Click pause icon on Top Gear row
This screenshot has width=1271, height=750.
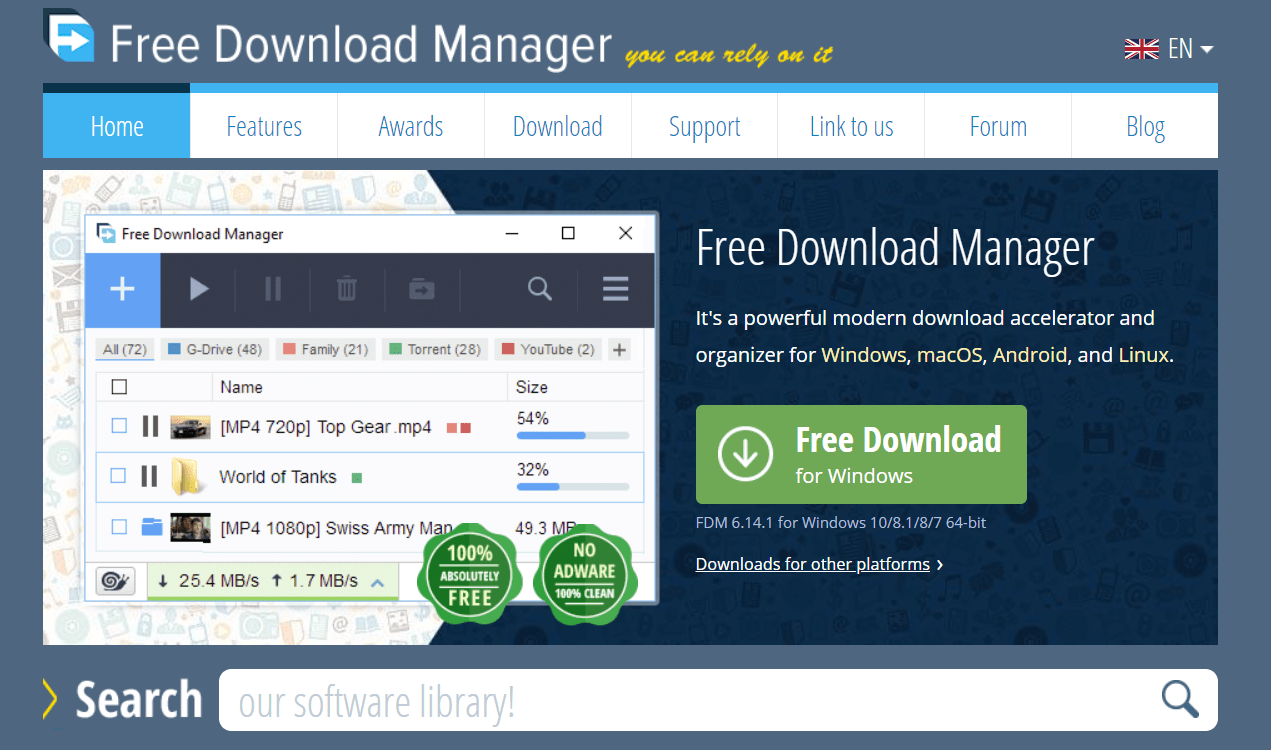click(x=150, y=427)
